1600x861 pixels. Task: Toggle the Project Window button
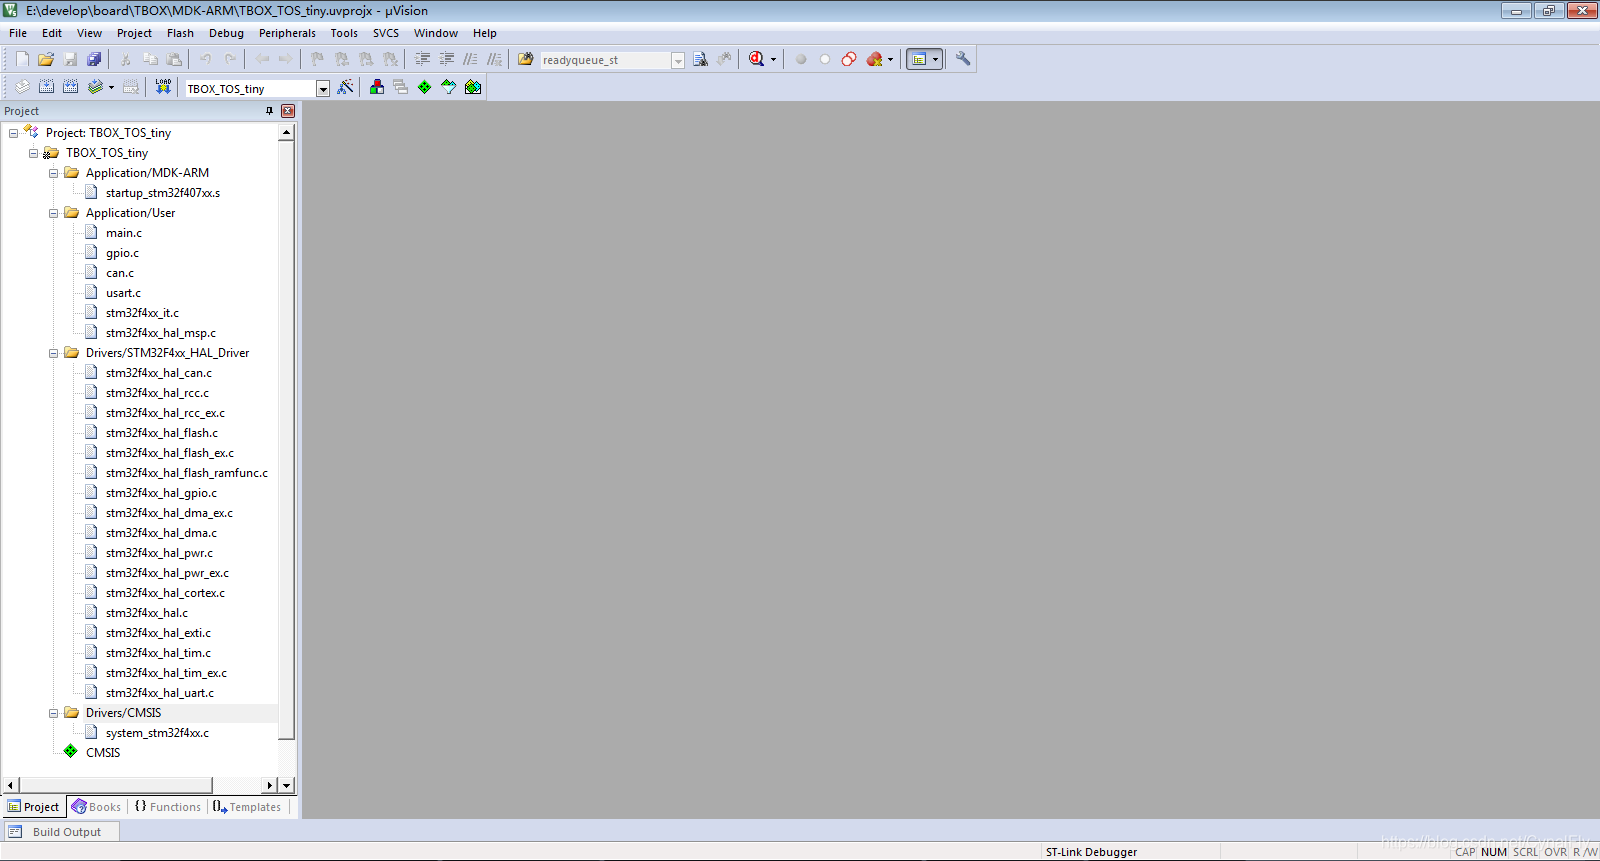(x=919, y=59)
